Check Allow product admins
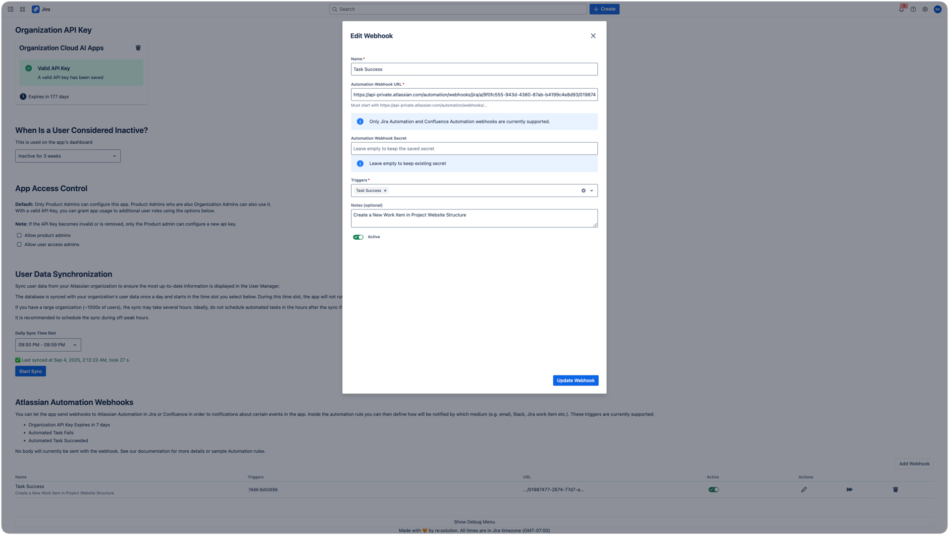This screenshot has height=535, width=949. pos(19,235)
